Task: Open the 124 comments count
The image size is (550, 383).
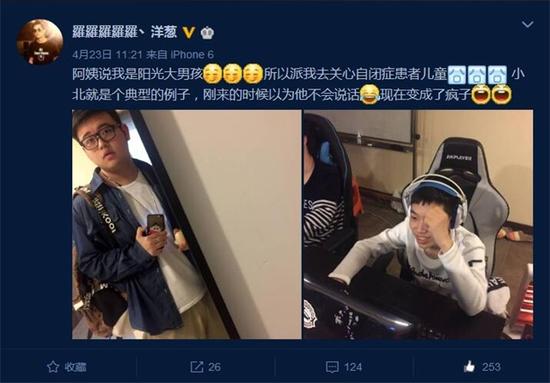Action: click(x=353, y=367)
